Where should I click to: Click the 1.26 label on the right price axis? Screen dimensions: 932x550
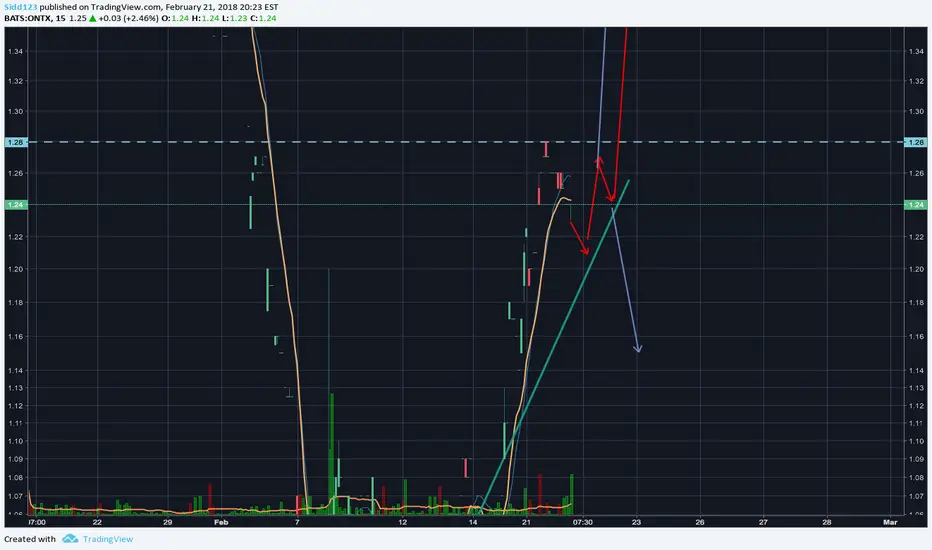point(916,173)
